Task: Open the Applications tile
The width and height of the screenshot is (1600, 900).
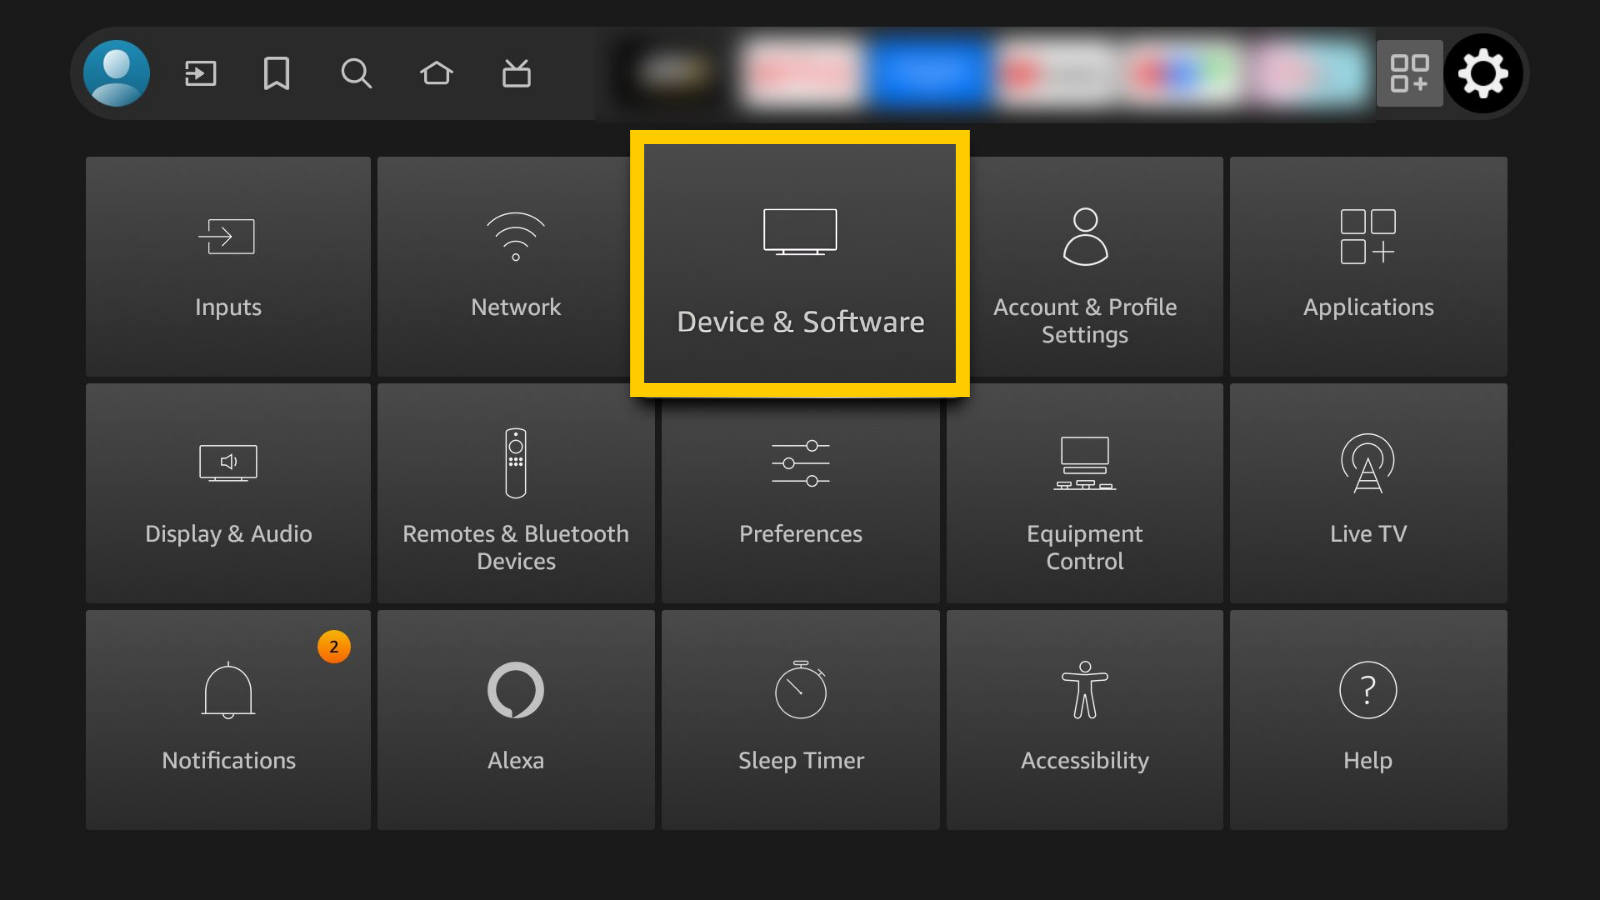Action: (x=1368, y=266)
